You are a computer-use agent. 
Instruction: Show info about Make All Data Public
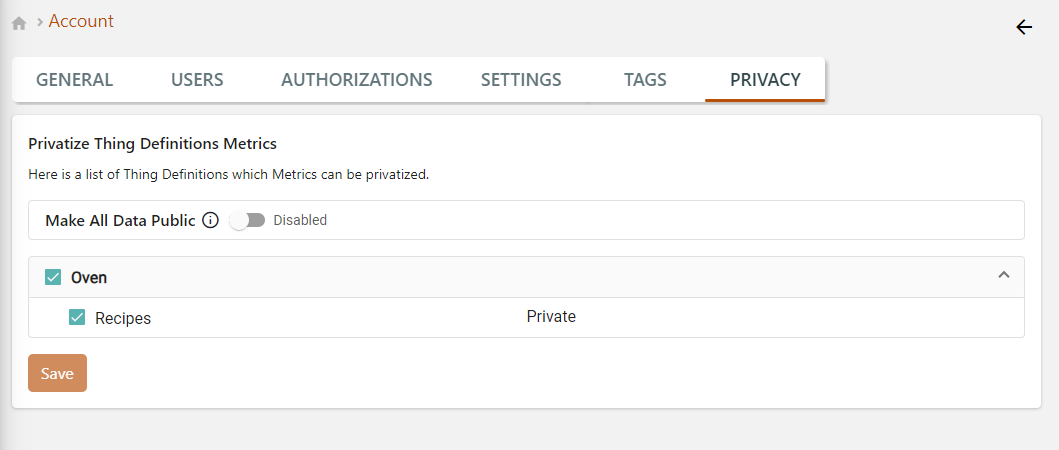(x=211, y=220)
